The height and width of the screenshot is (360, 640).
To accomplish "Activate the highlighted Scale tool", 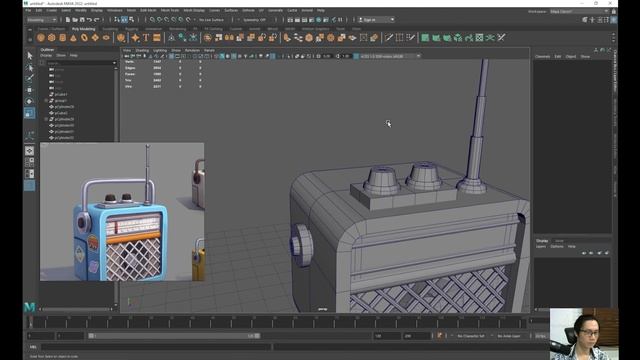I will tap(29, 113).
